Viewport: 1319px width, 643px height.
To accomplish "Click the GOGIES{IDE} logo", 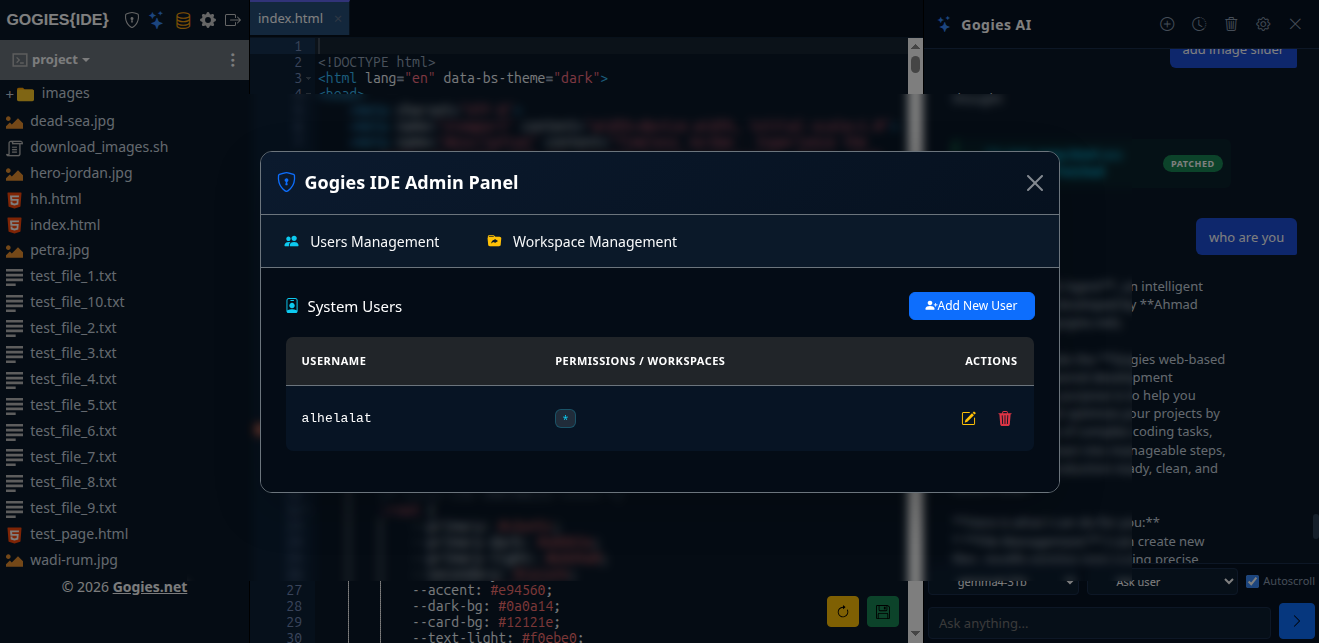I will click(x=59, y=20).
